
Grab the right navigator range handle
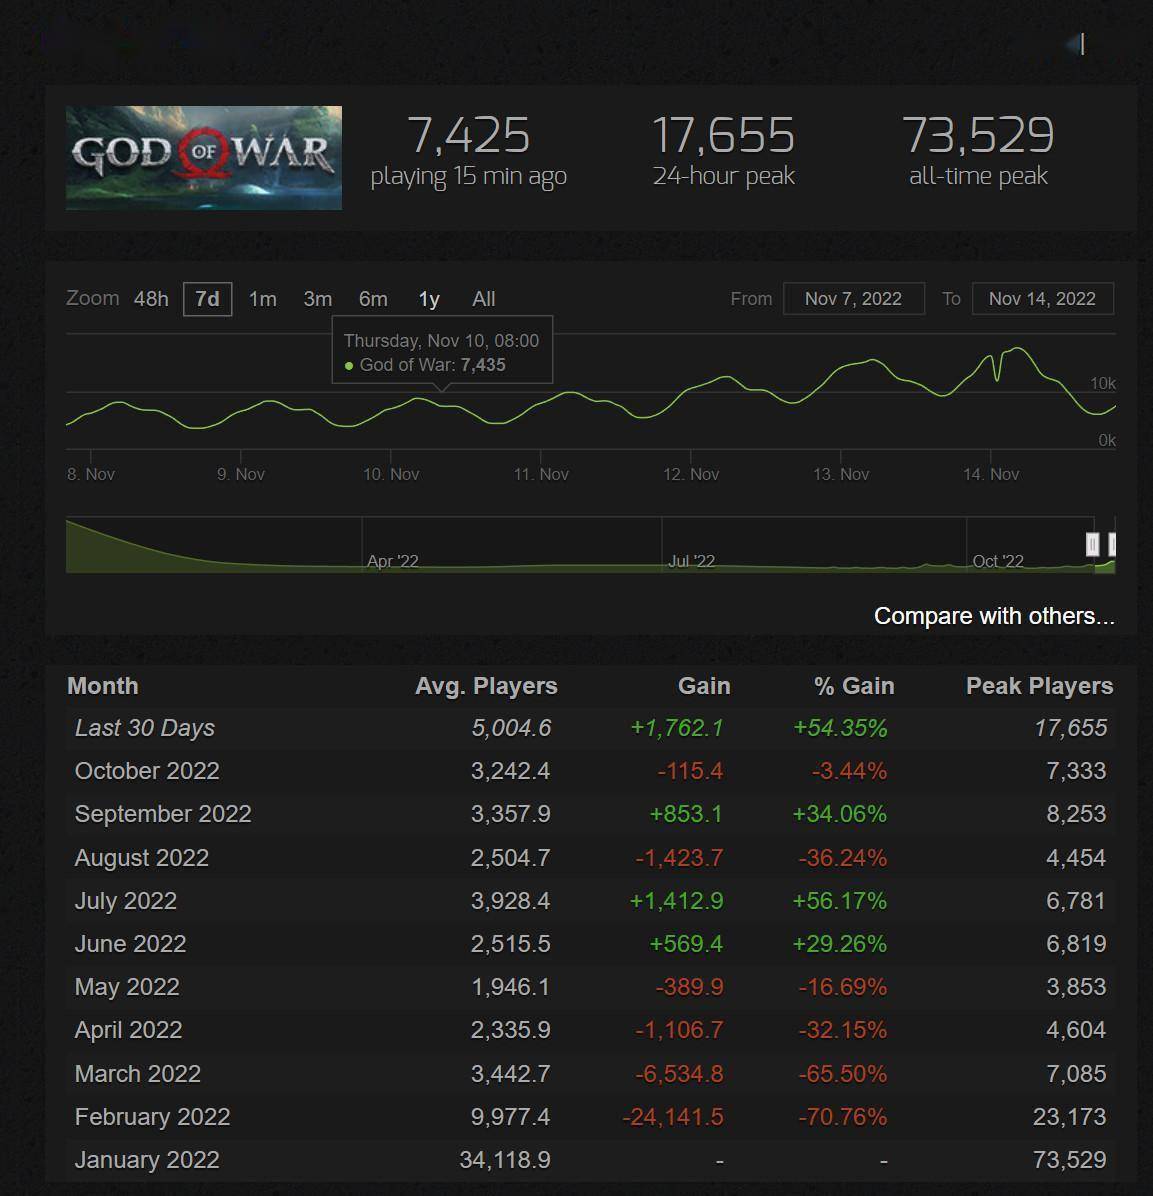click(1112, 545)
